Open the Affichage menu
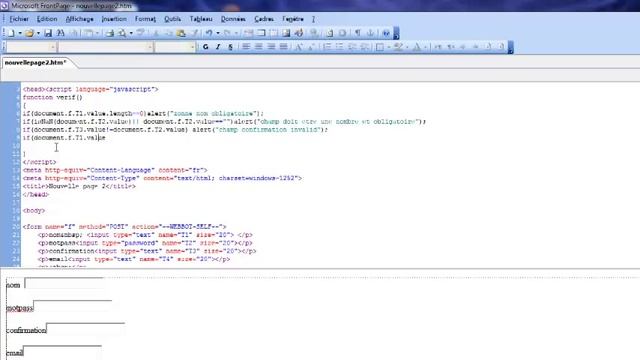This screenshot has height=360, width=640. click(x=79, y=19)
